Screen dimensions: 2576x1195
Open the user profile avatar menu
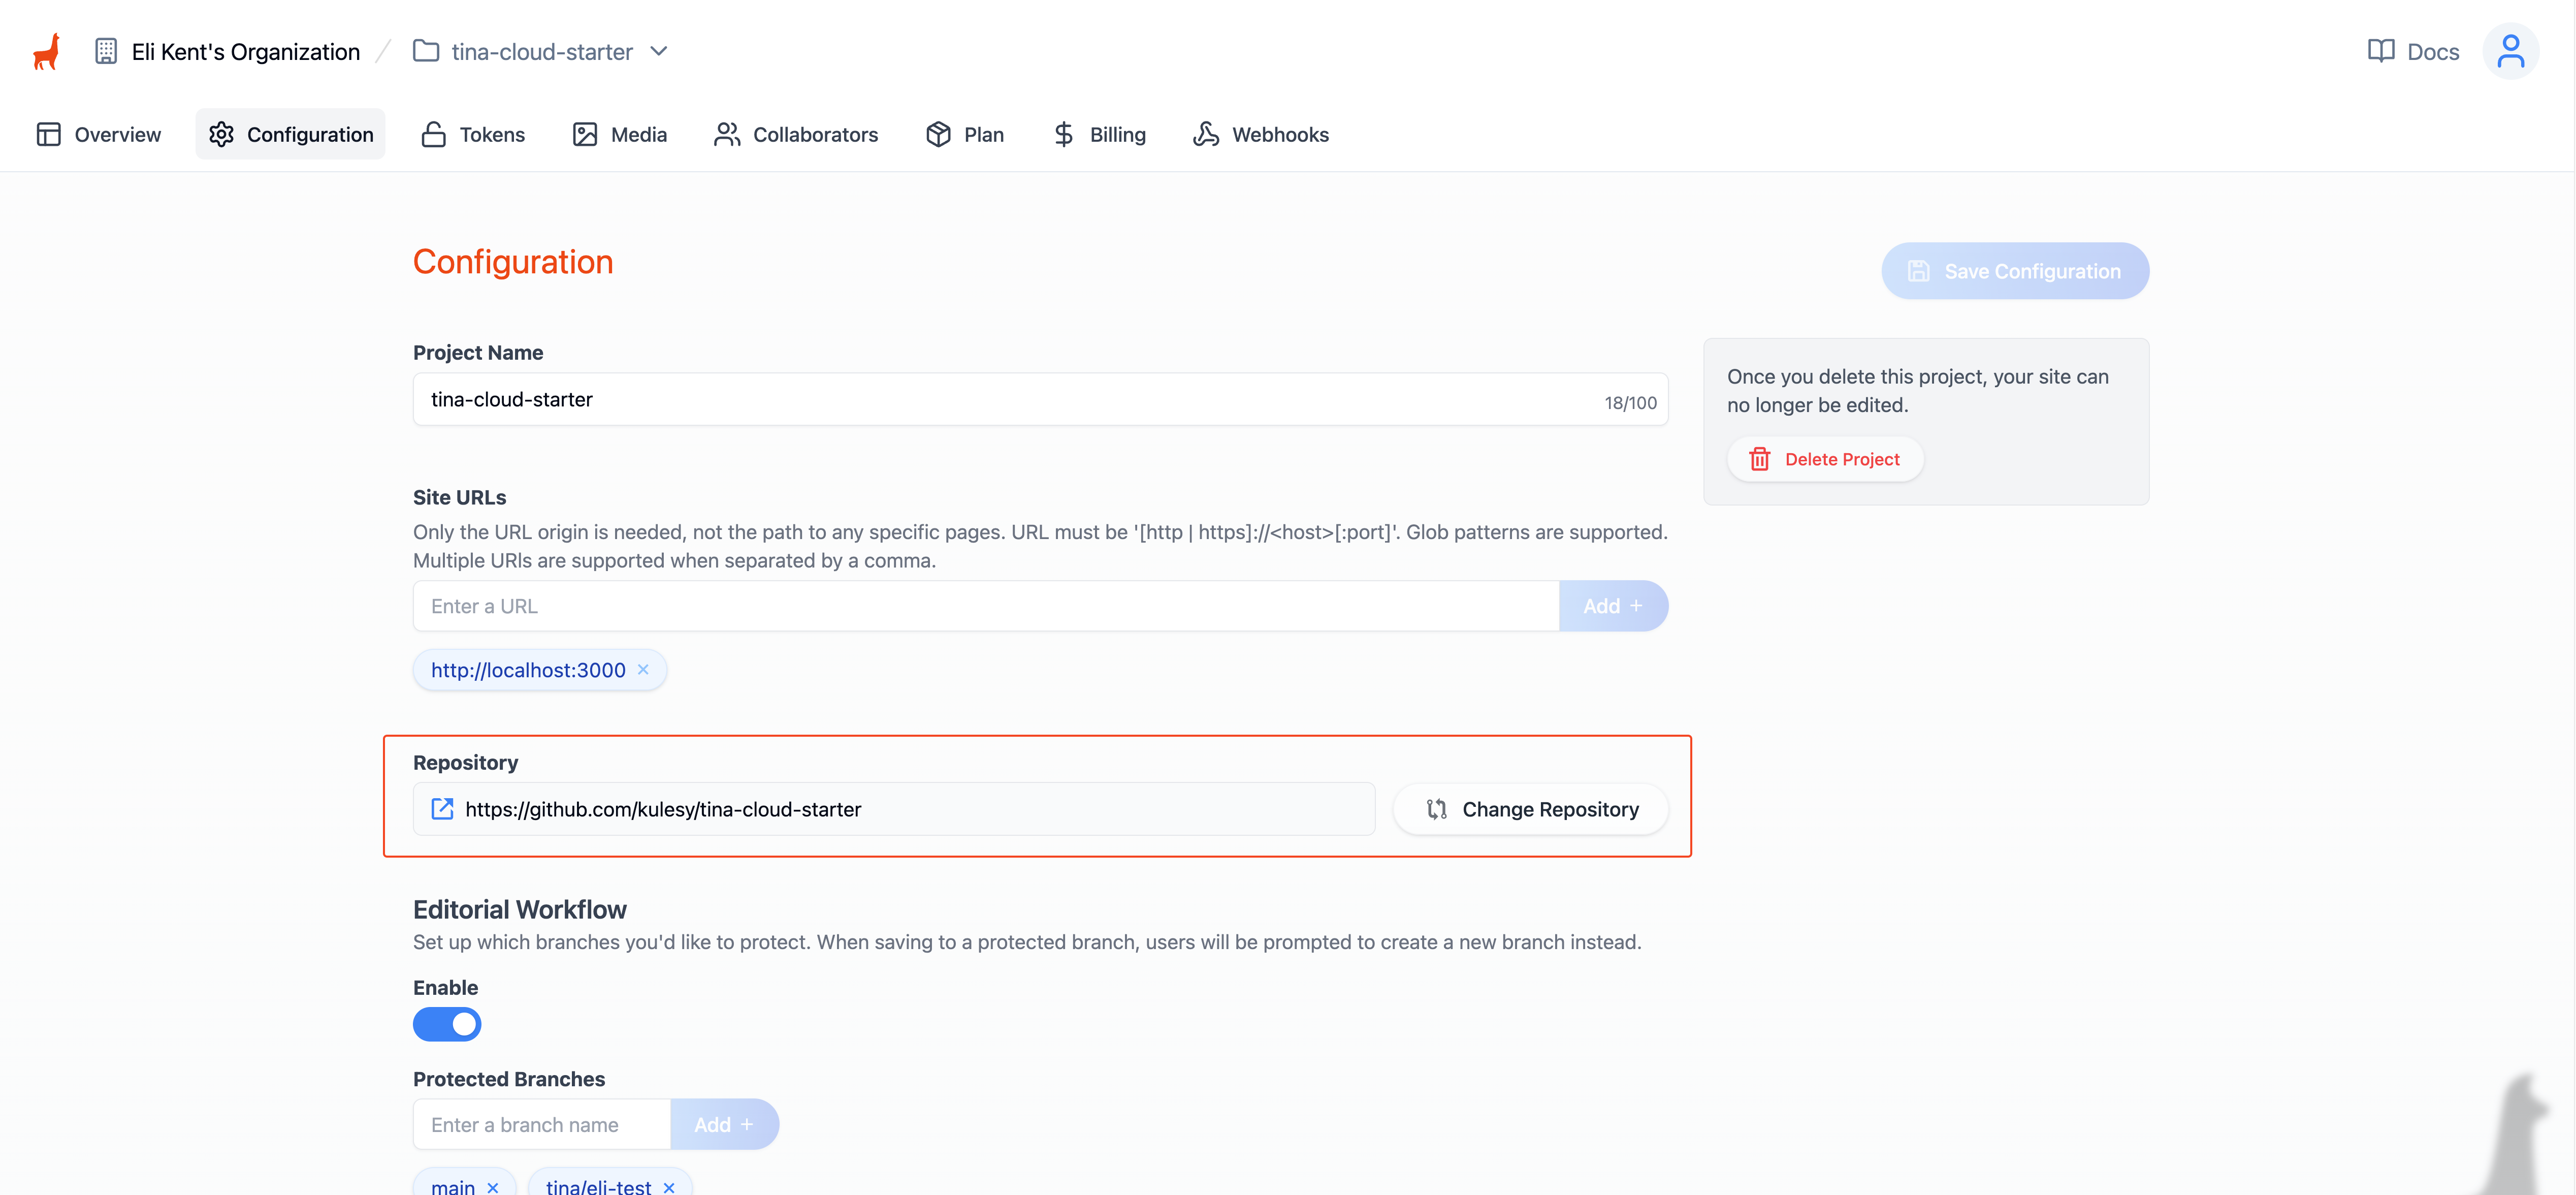coord(2511,51)
